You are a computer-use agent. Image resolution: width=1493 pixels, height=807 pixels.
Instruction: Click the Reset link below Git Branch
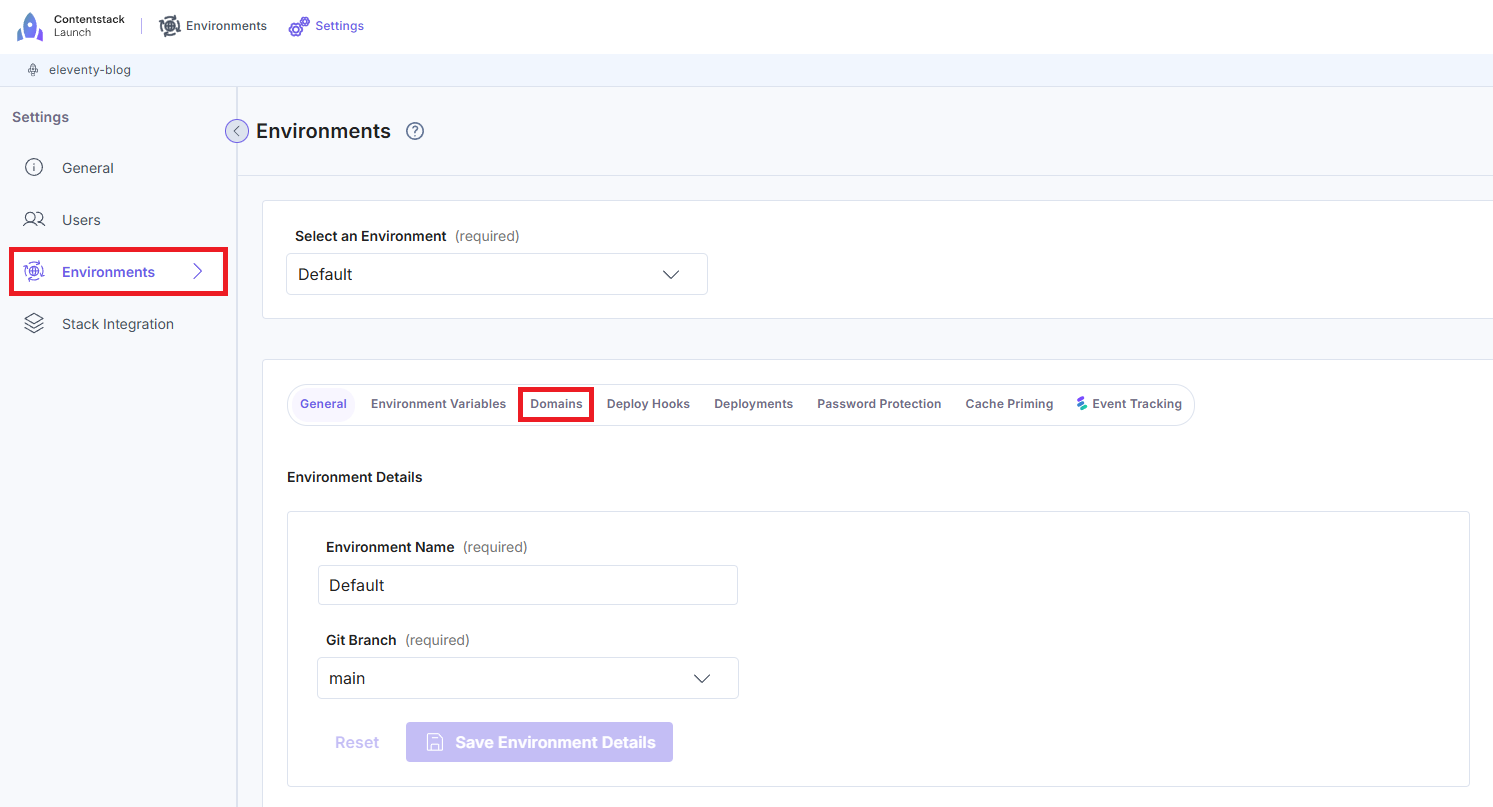pyautogui.click(x=357, y=742)
